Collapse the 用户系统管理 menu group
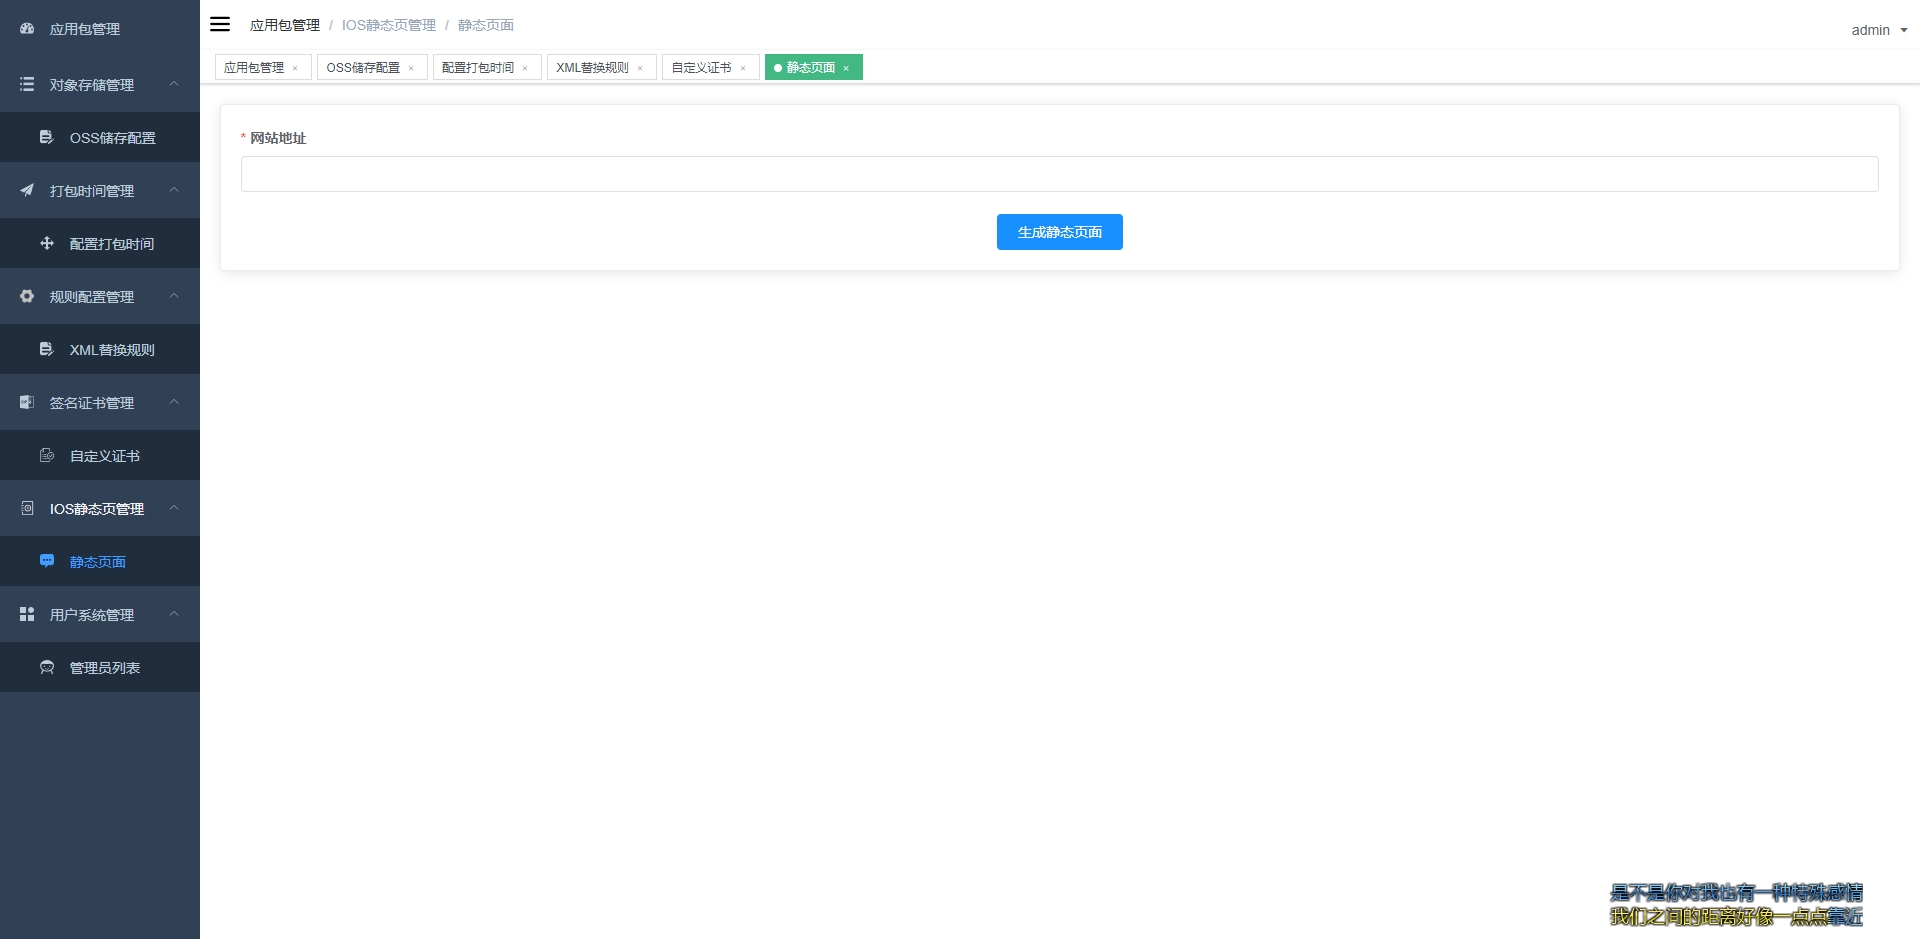 [x=174, y=614]
